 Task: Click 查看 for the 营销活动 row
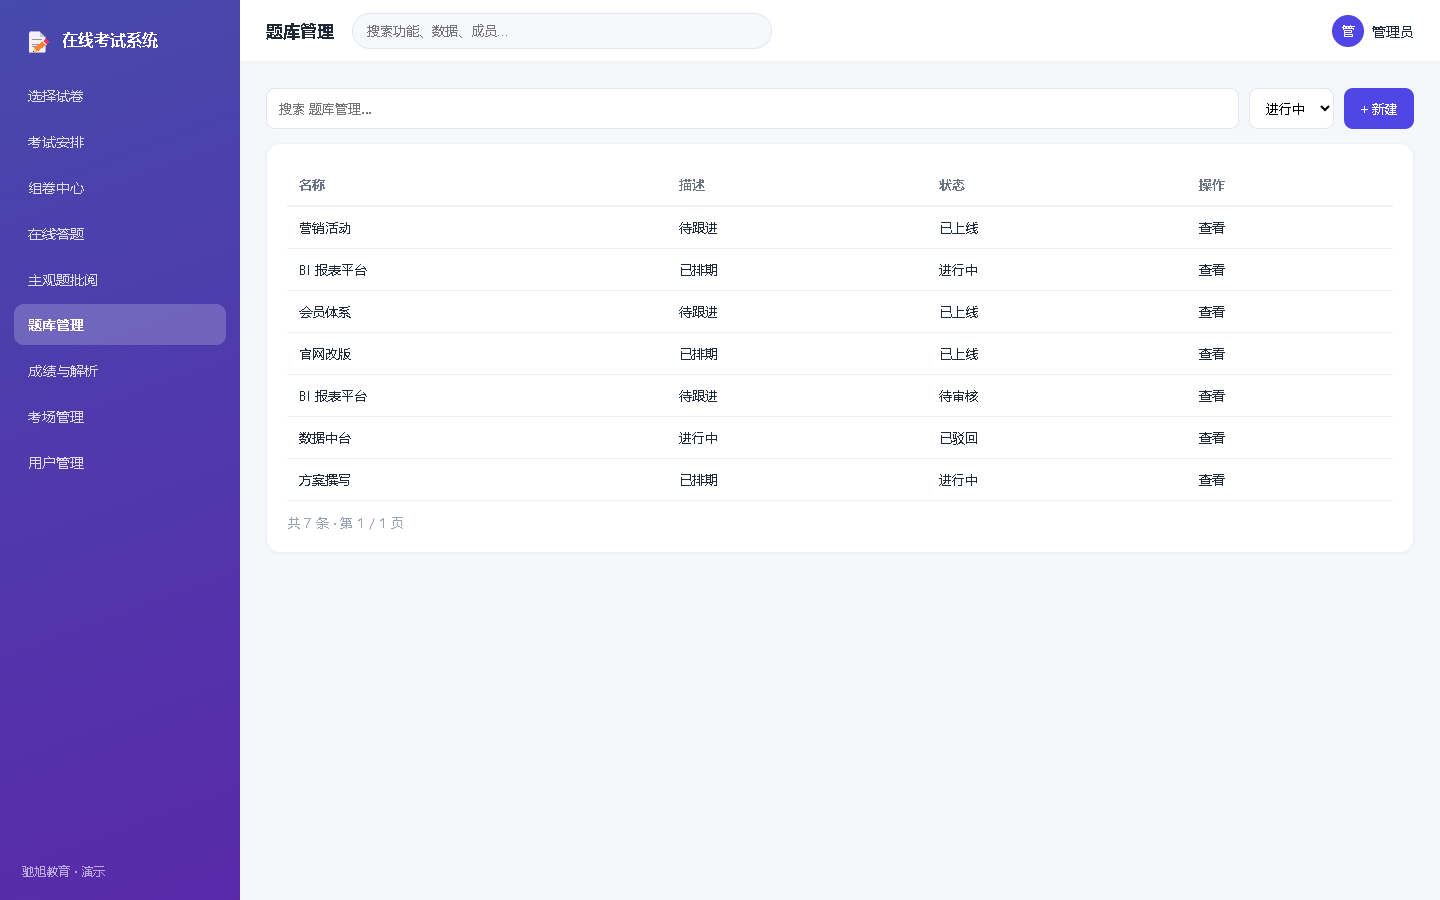[1212, 228]
